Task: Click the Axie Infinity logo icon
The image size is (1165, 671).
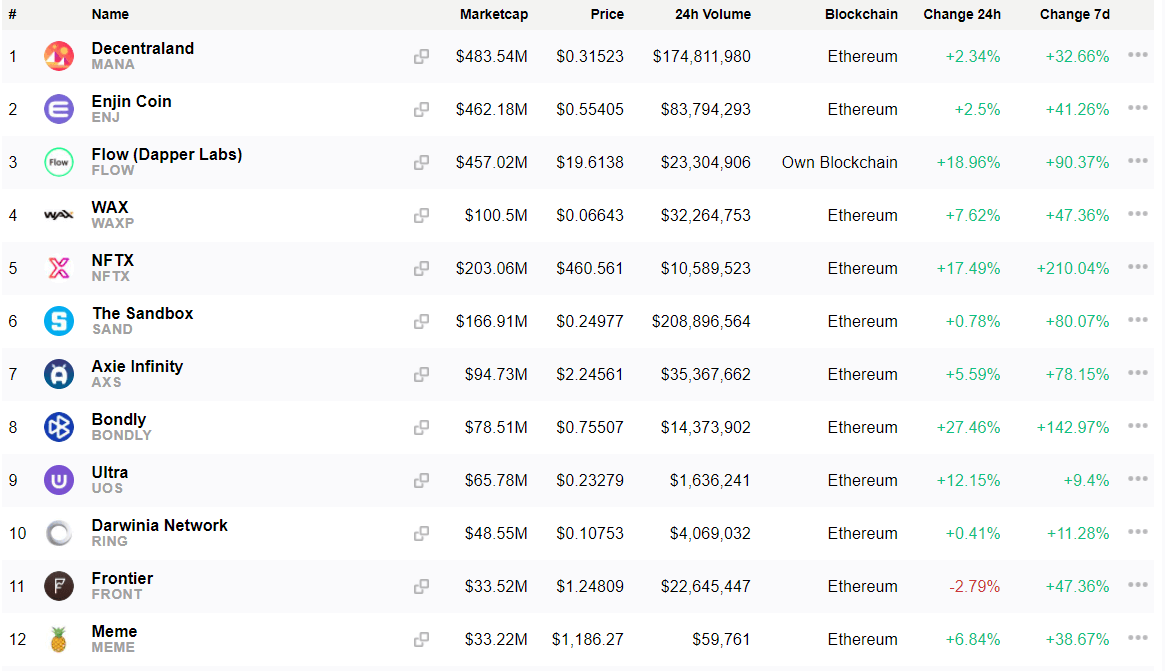Action: point(59,374)
